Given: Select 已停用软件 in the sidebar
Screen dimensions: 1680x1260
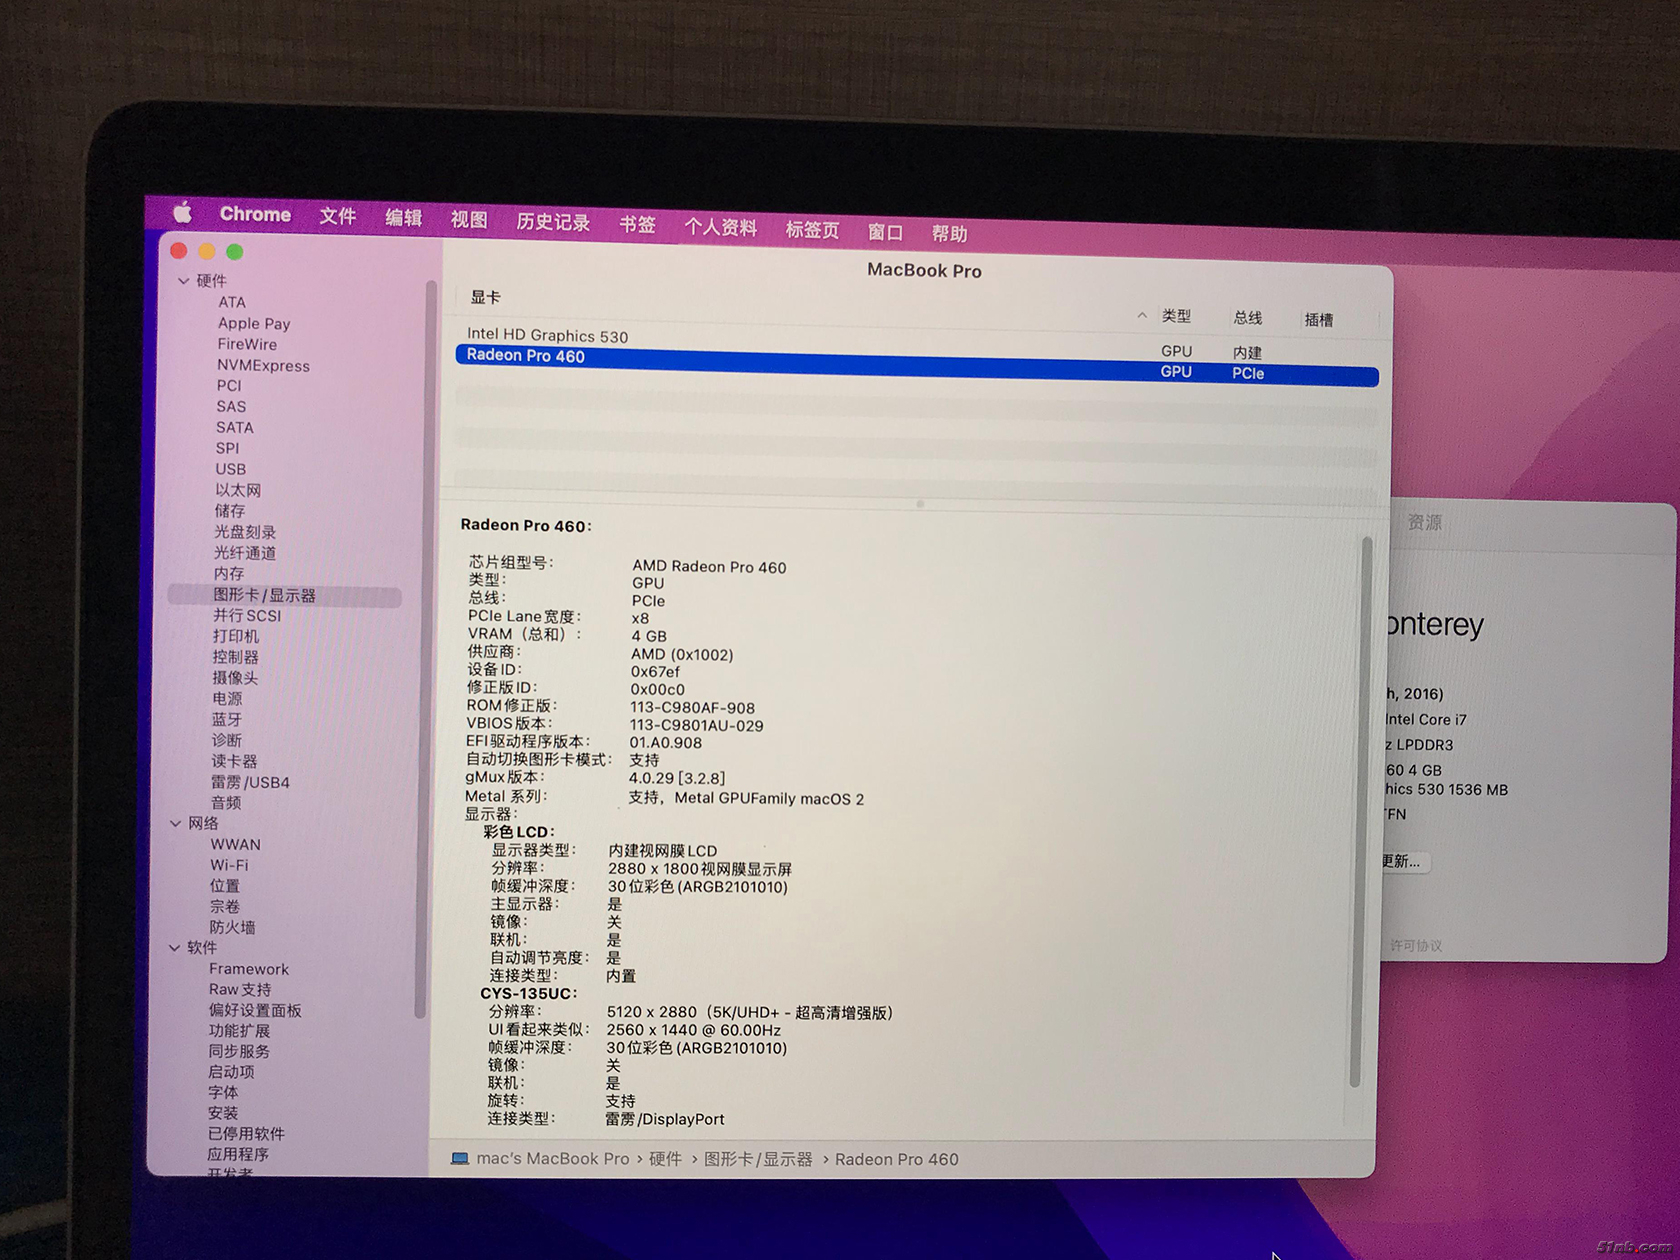Looking at the screenshot, I should (246, 1133).
